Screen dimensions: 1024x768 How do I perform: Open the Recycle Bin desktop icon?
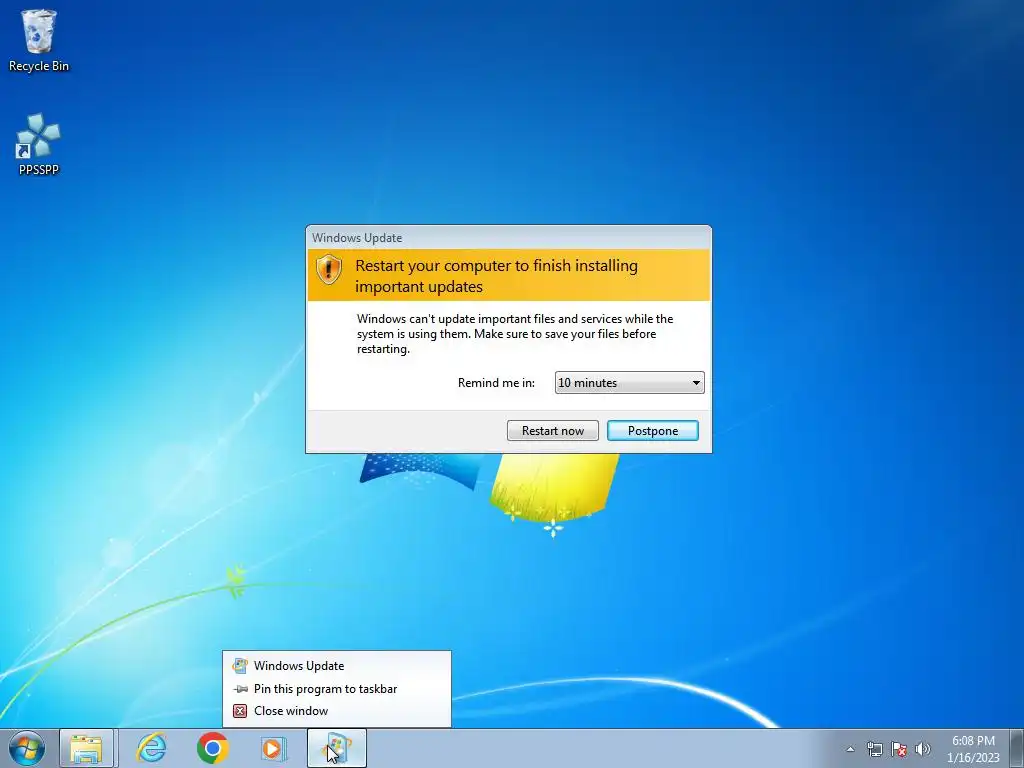tap(39, 40)
